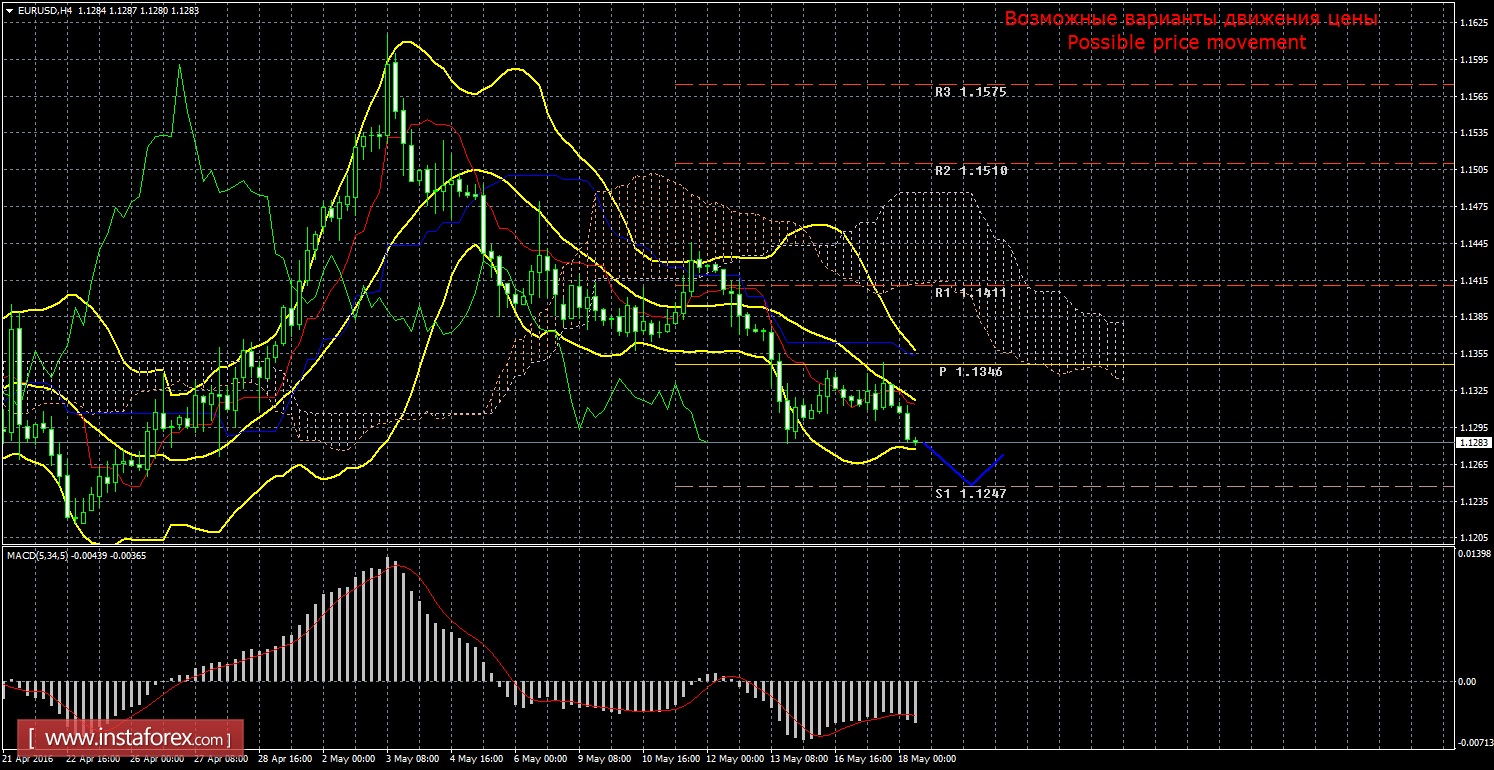
Task: Click the 1.1625 price axis label
Action: 1474,23
